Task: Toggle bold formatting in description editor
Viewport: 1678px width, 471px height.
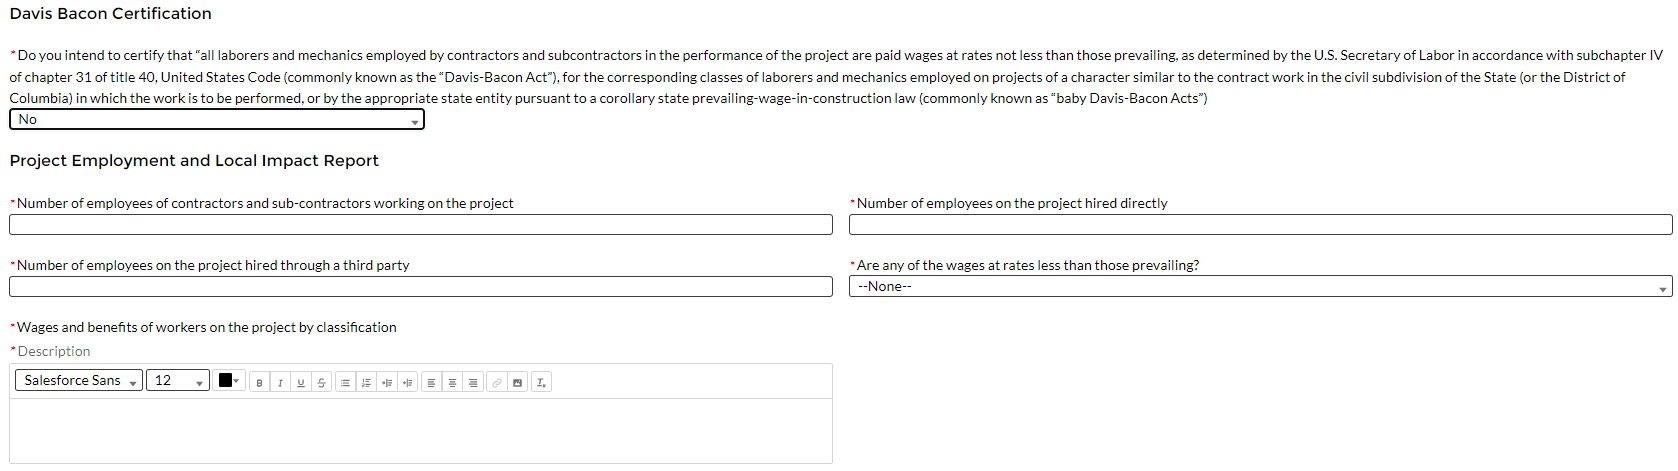Action: pos(259,383)
